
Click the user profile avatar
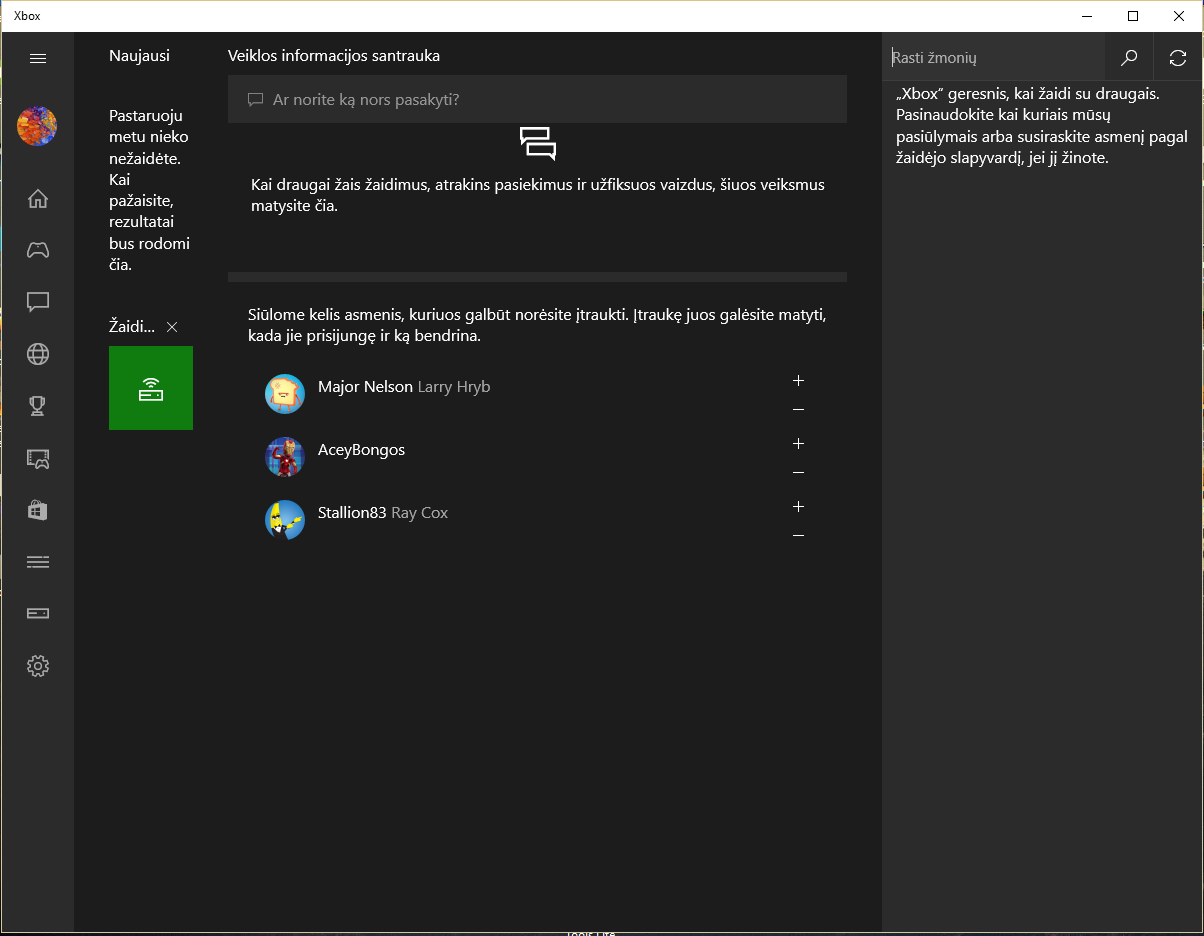37,126
